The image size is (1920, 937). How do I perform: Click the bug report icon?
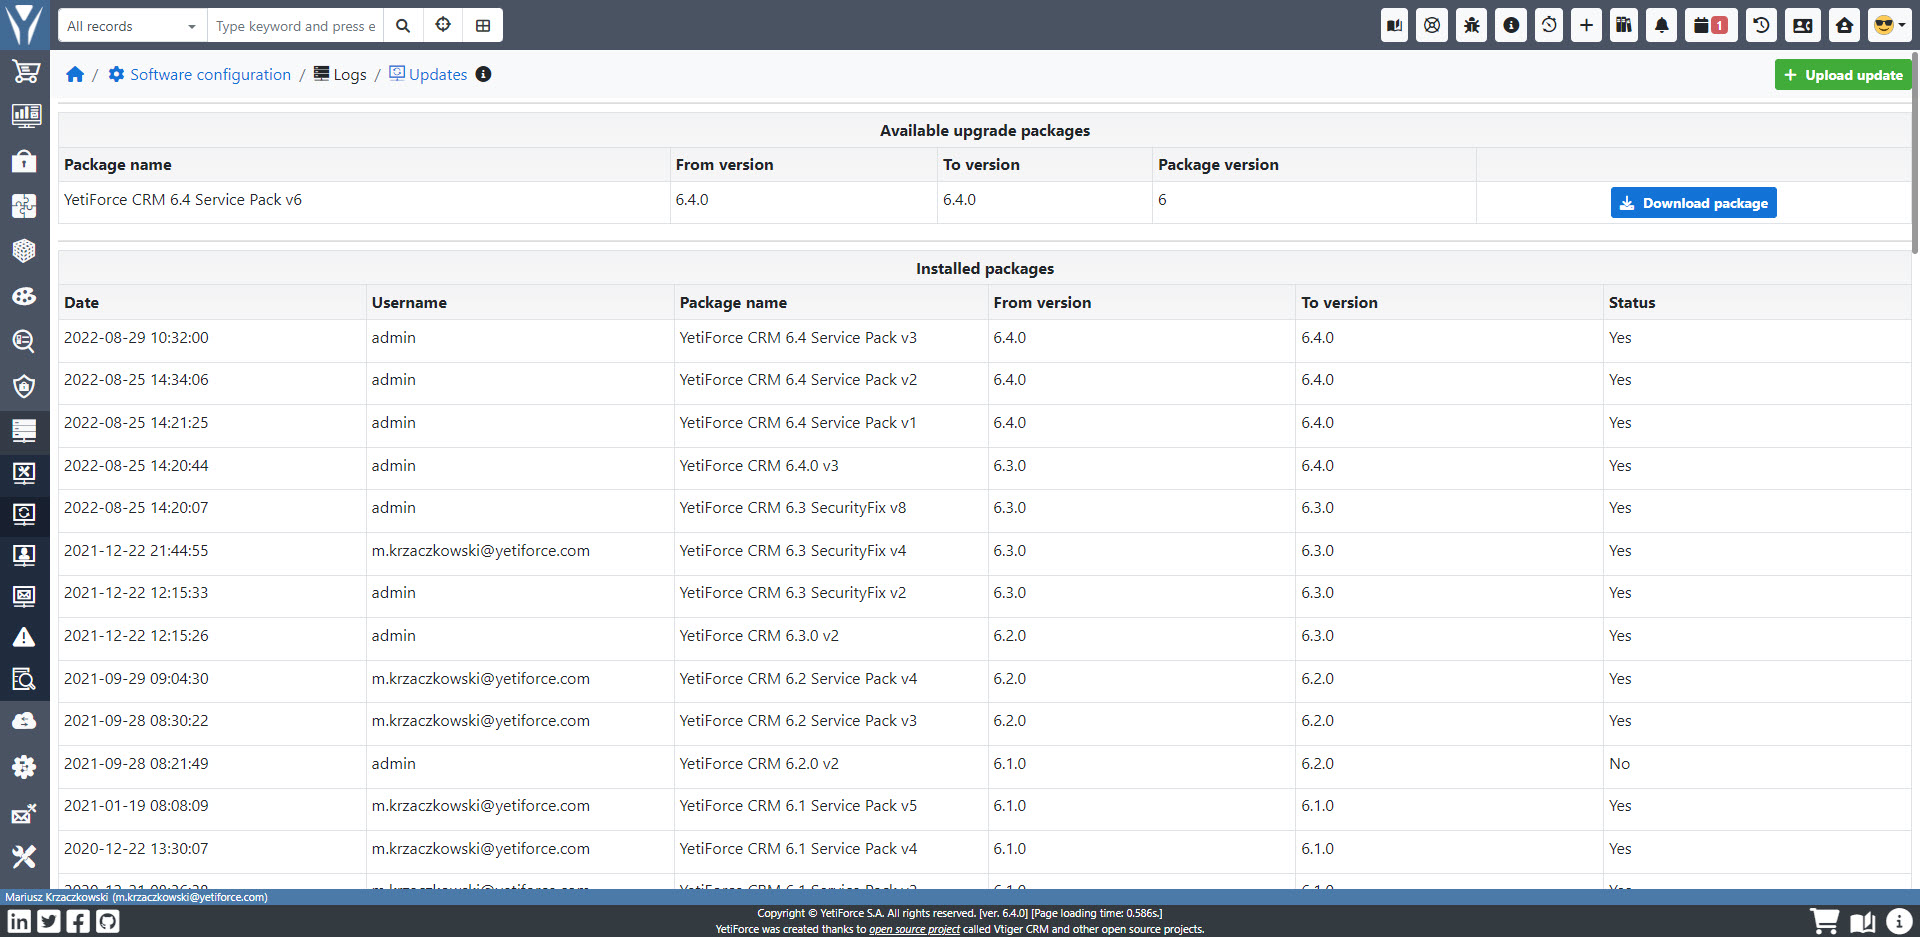(x=1471, y=25)
